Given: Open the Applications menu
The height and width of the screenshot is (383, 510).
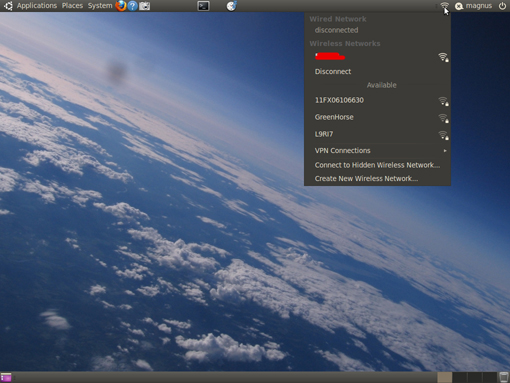Looking at the screenshot, I should pyautogui.click(x=37, y=6).
